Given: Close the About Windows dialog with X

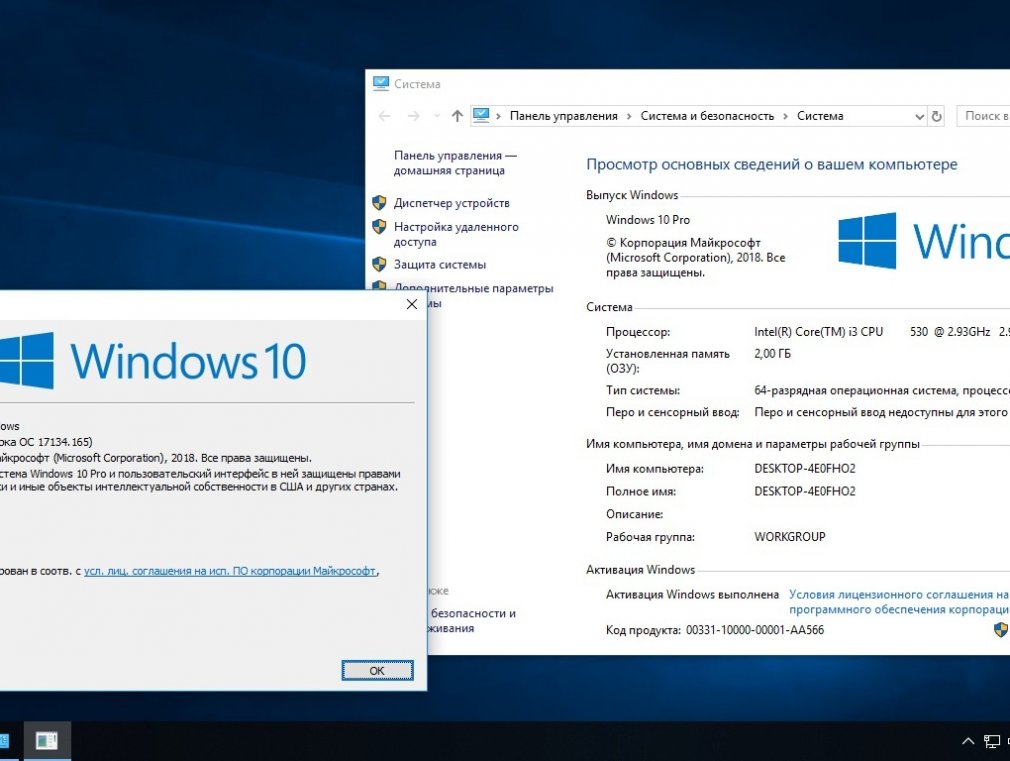Looking at the screenshot, I should 412,304.
